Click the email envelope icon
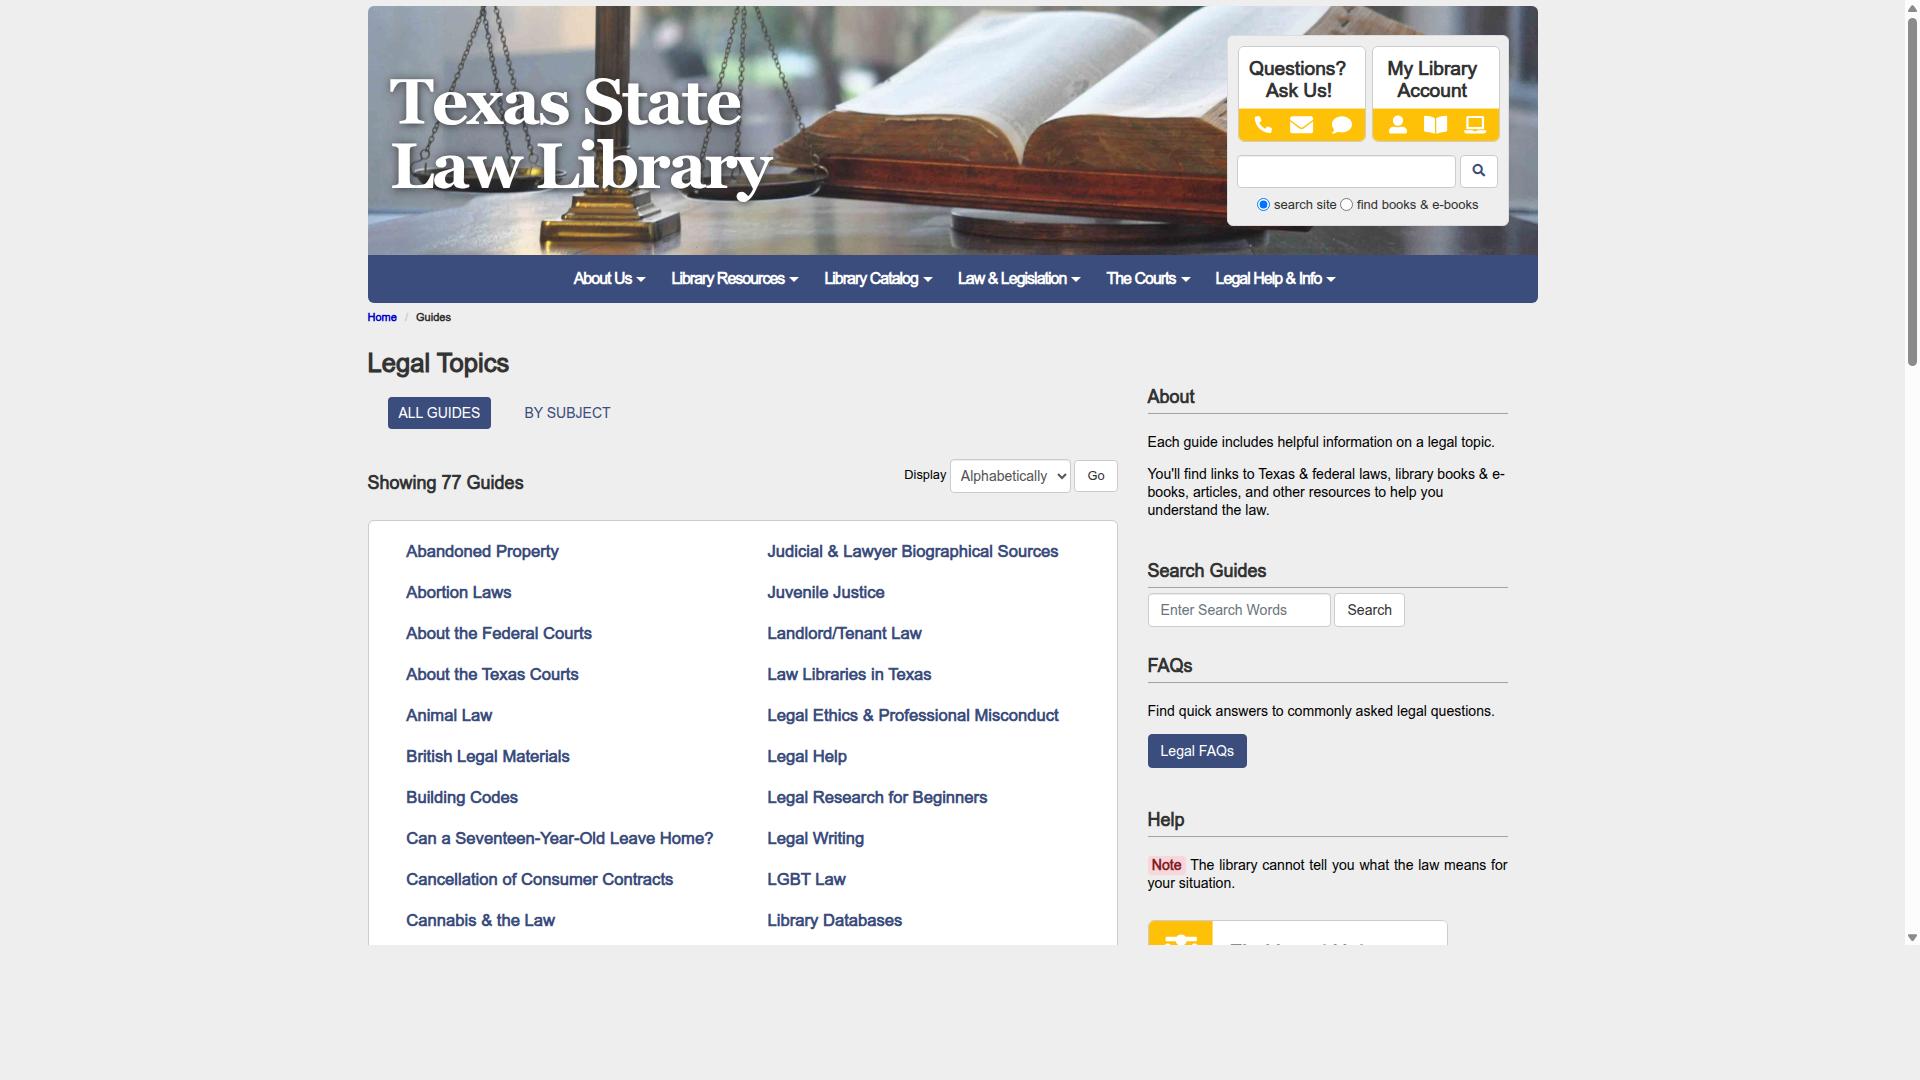 pyautogui.click(x=1301, y=125)
